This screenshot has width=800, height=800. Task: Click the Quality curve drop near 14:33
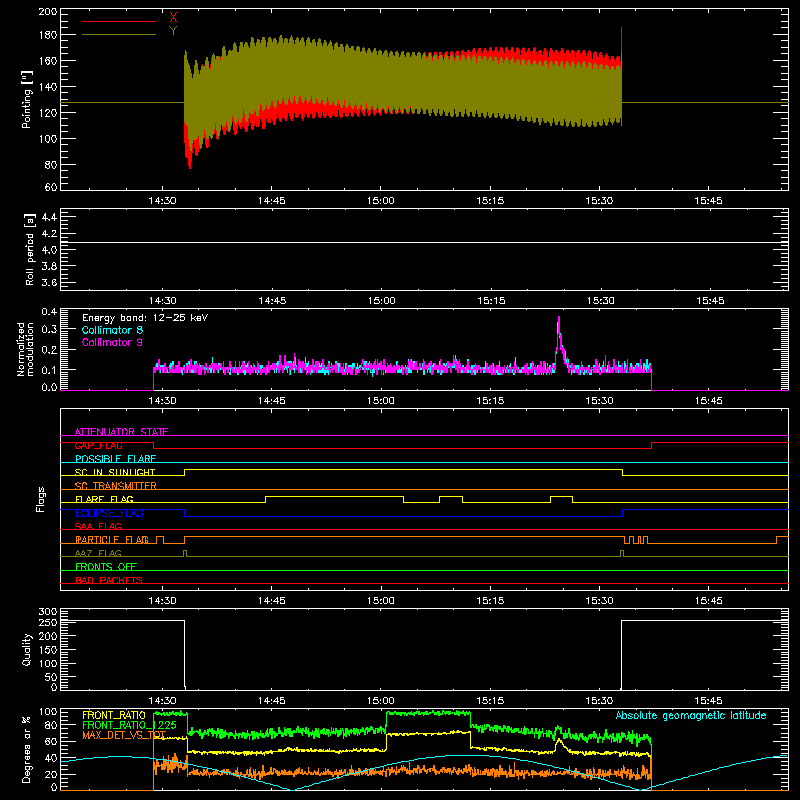[x=185, y=654]
